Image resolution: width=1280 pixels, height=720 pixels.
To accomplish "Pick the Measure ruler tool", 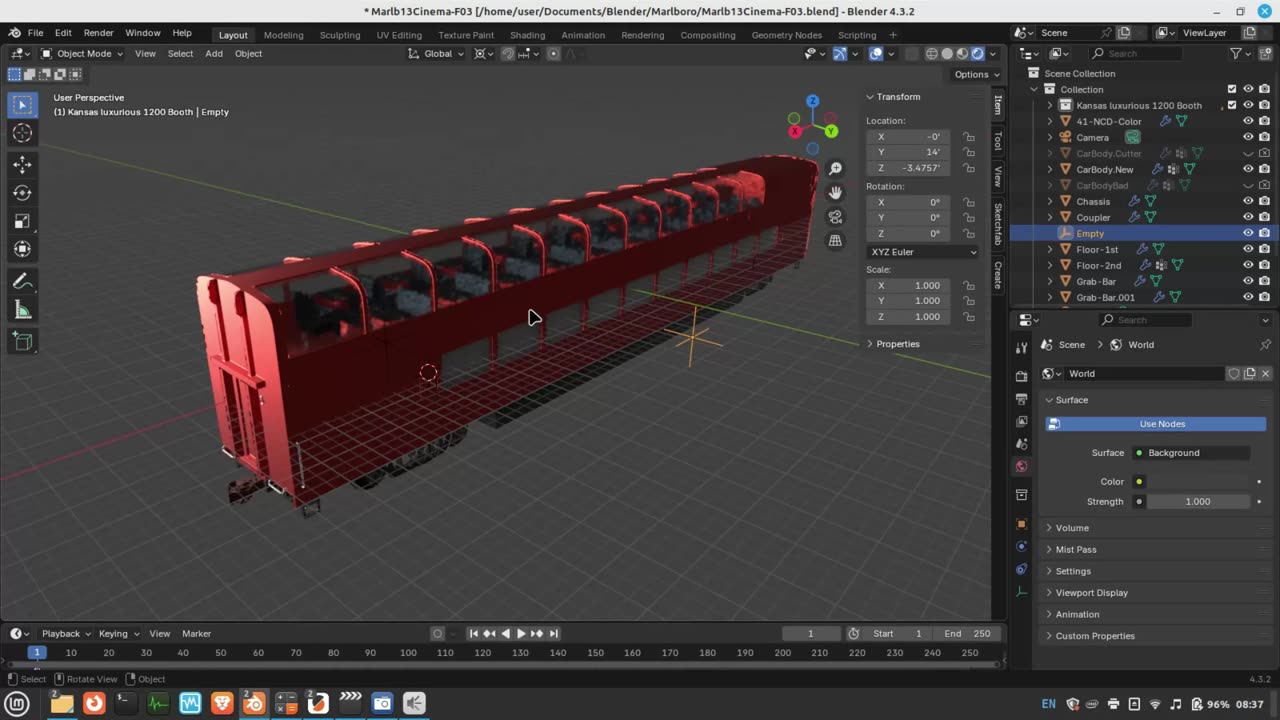I will coord(22,311).
